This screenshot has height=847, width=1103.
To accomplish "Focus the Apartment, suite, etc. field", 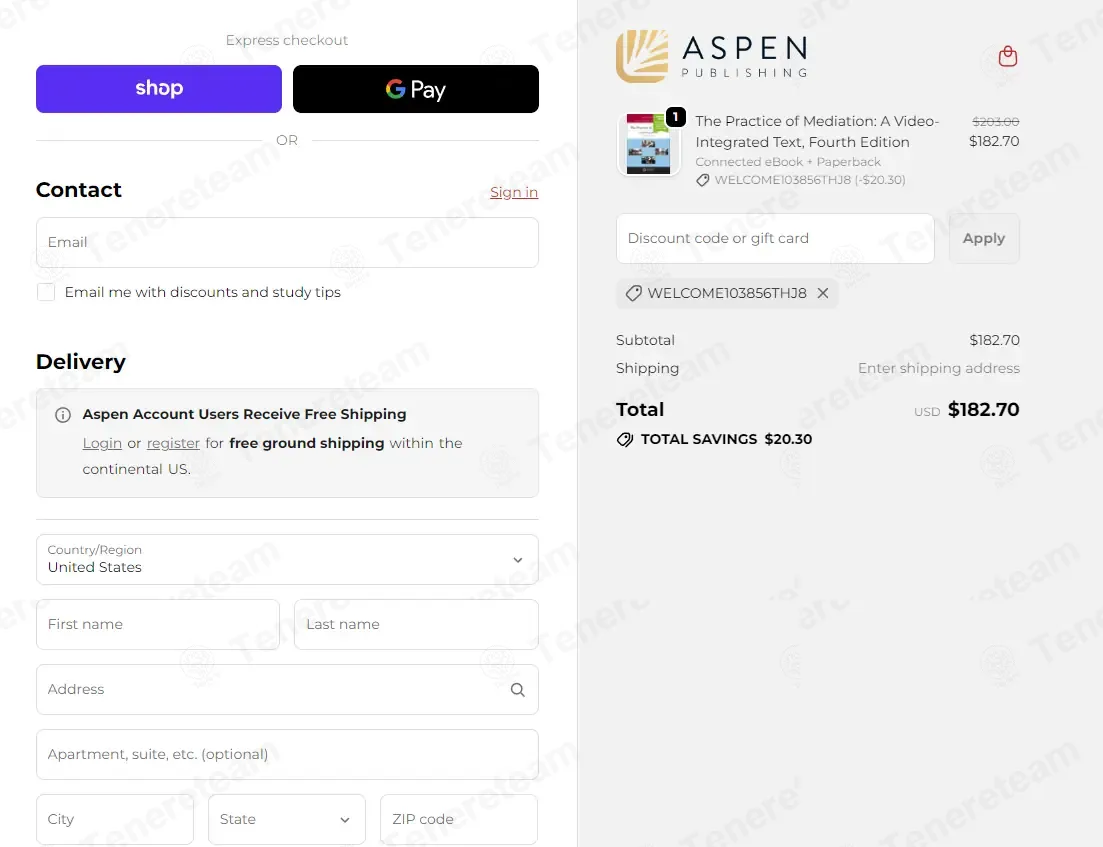I will [287, 754].
